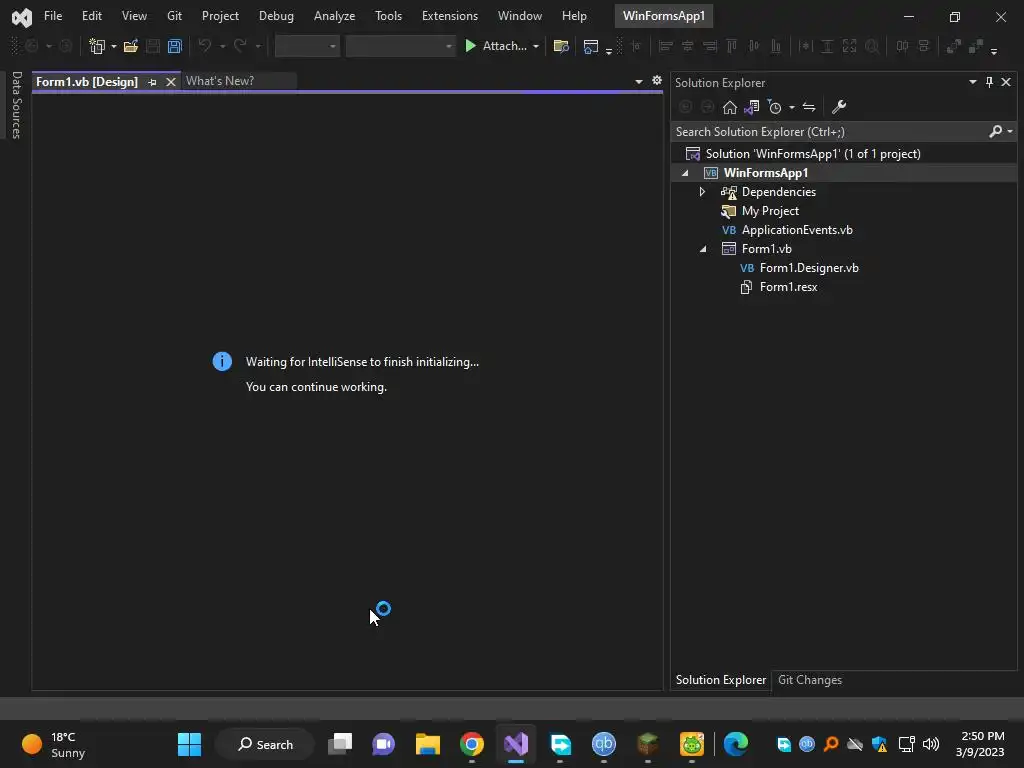Open the open-documents list dropdown arrow
This screenshot has width=1024, height=768.
pyautogui.click(x=639, y=82)
